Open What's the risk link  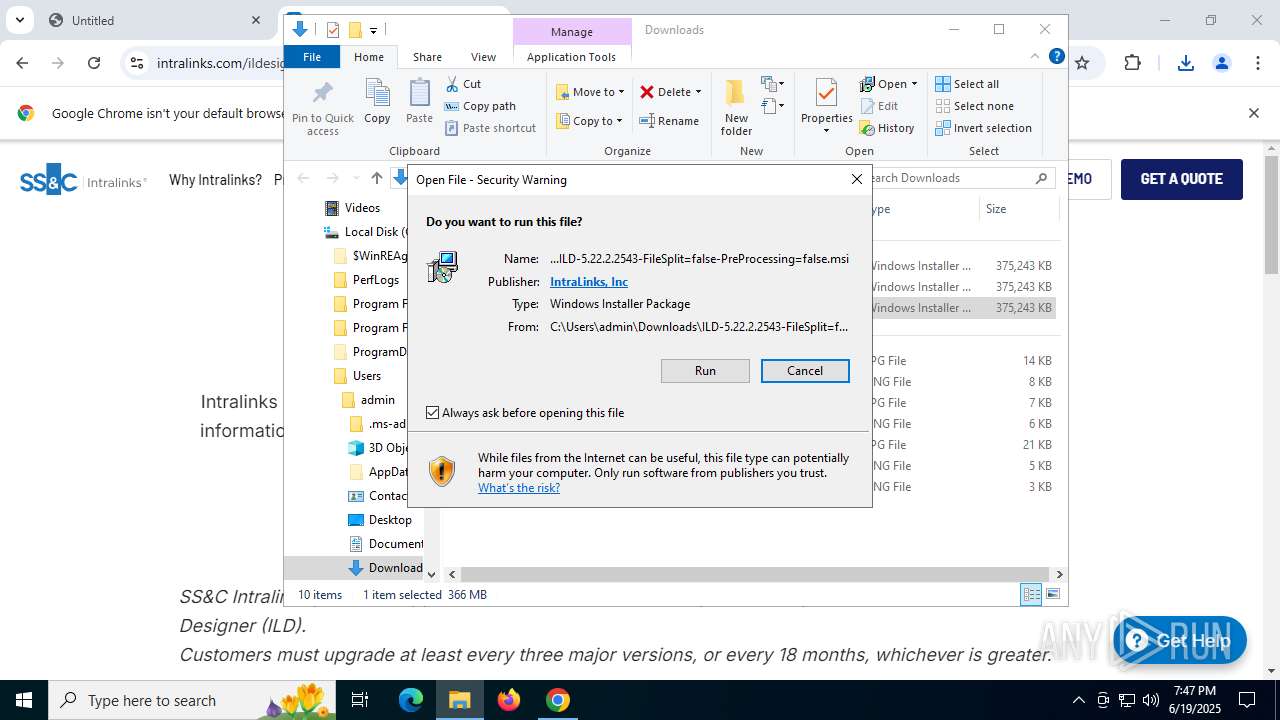pos(519,488)
